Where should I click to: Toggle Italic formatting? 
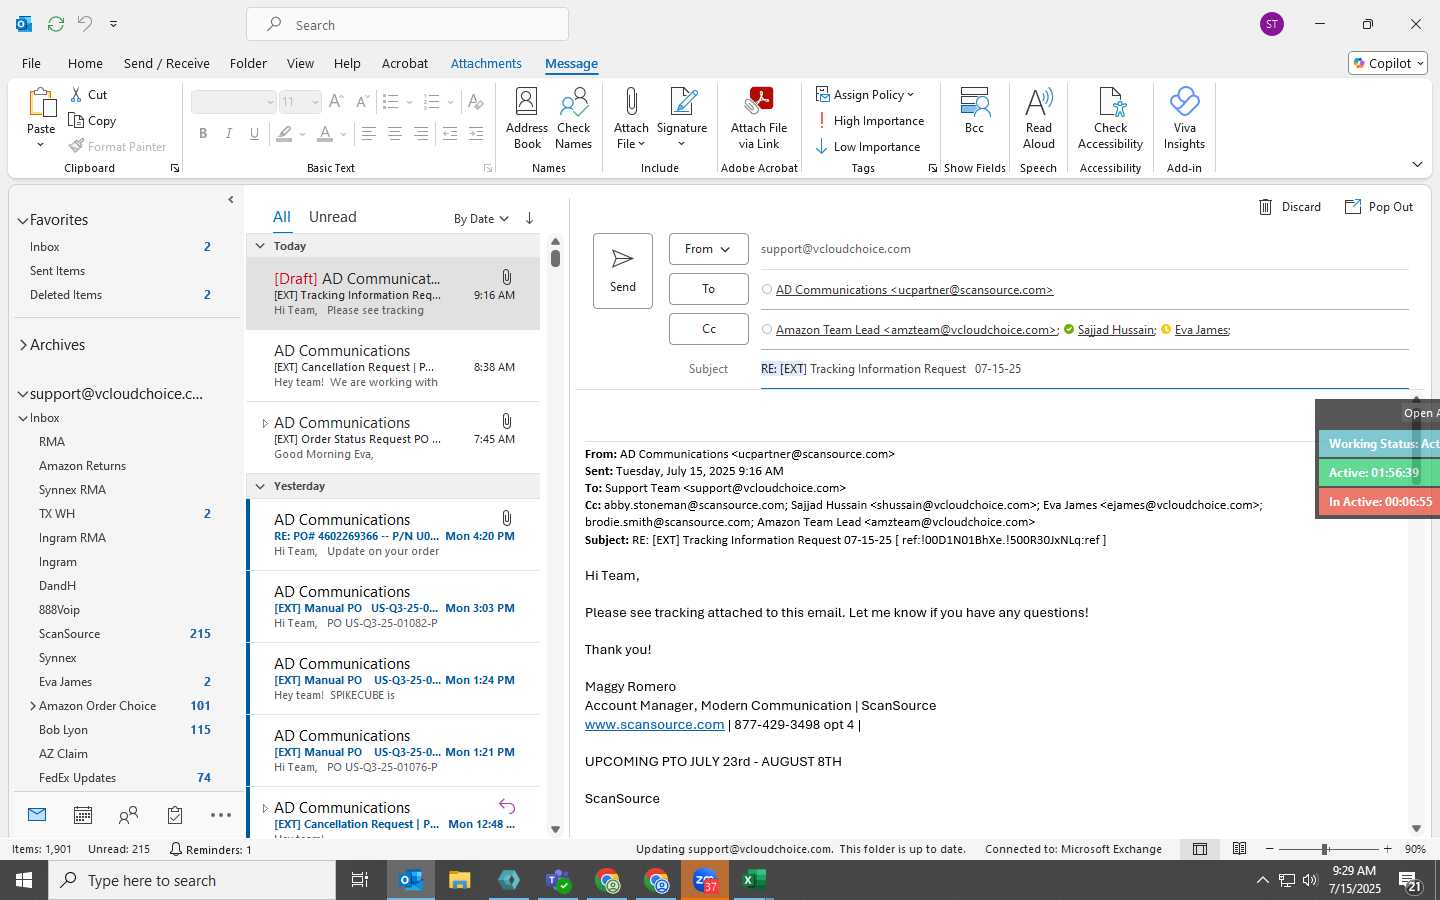point(229,133)
